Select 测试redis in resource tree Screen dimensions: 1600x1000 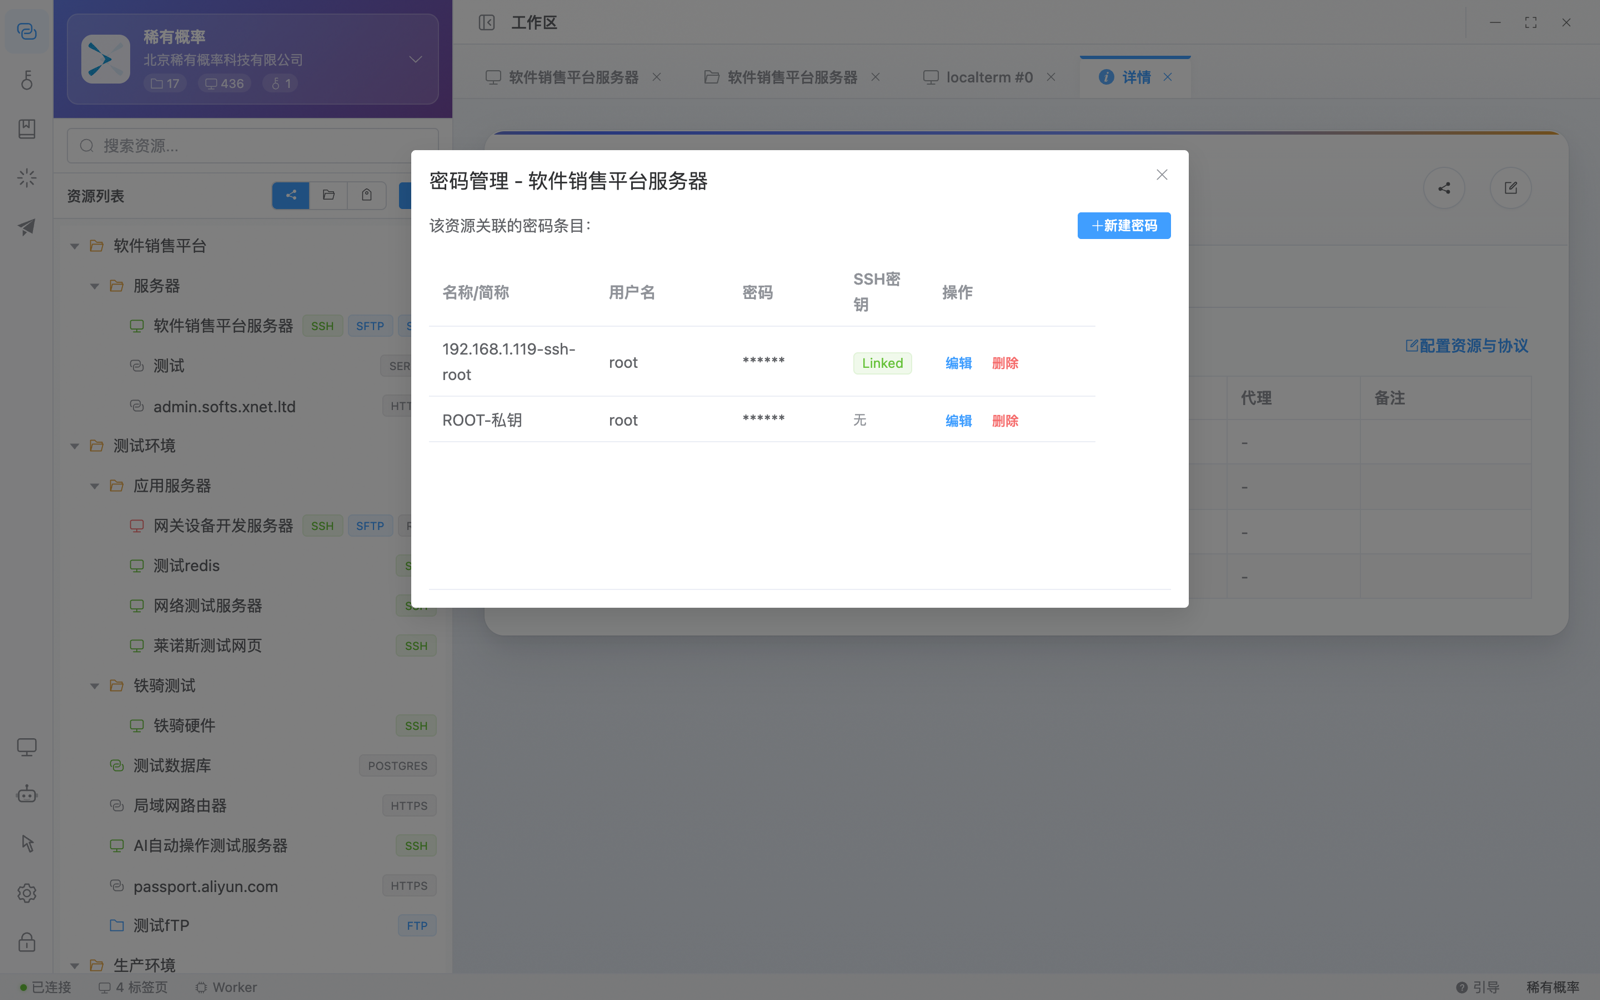pyautogui.click(x=186, y=566)
